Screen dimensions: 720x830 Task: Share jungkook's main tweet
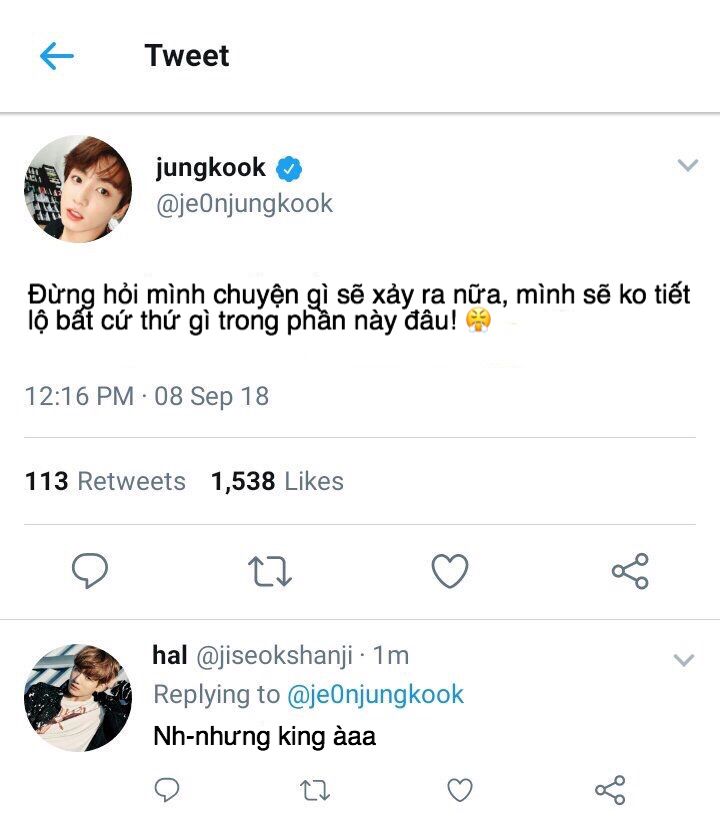click(630, 571)
